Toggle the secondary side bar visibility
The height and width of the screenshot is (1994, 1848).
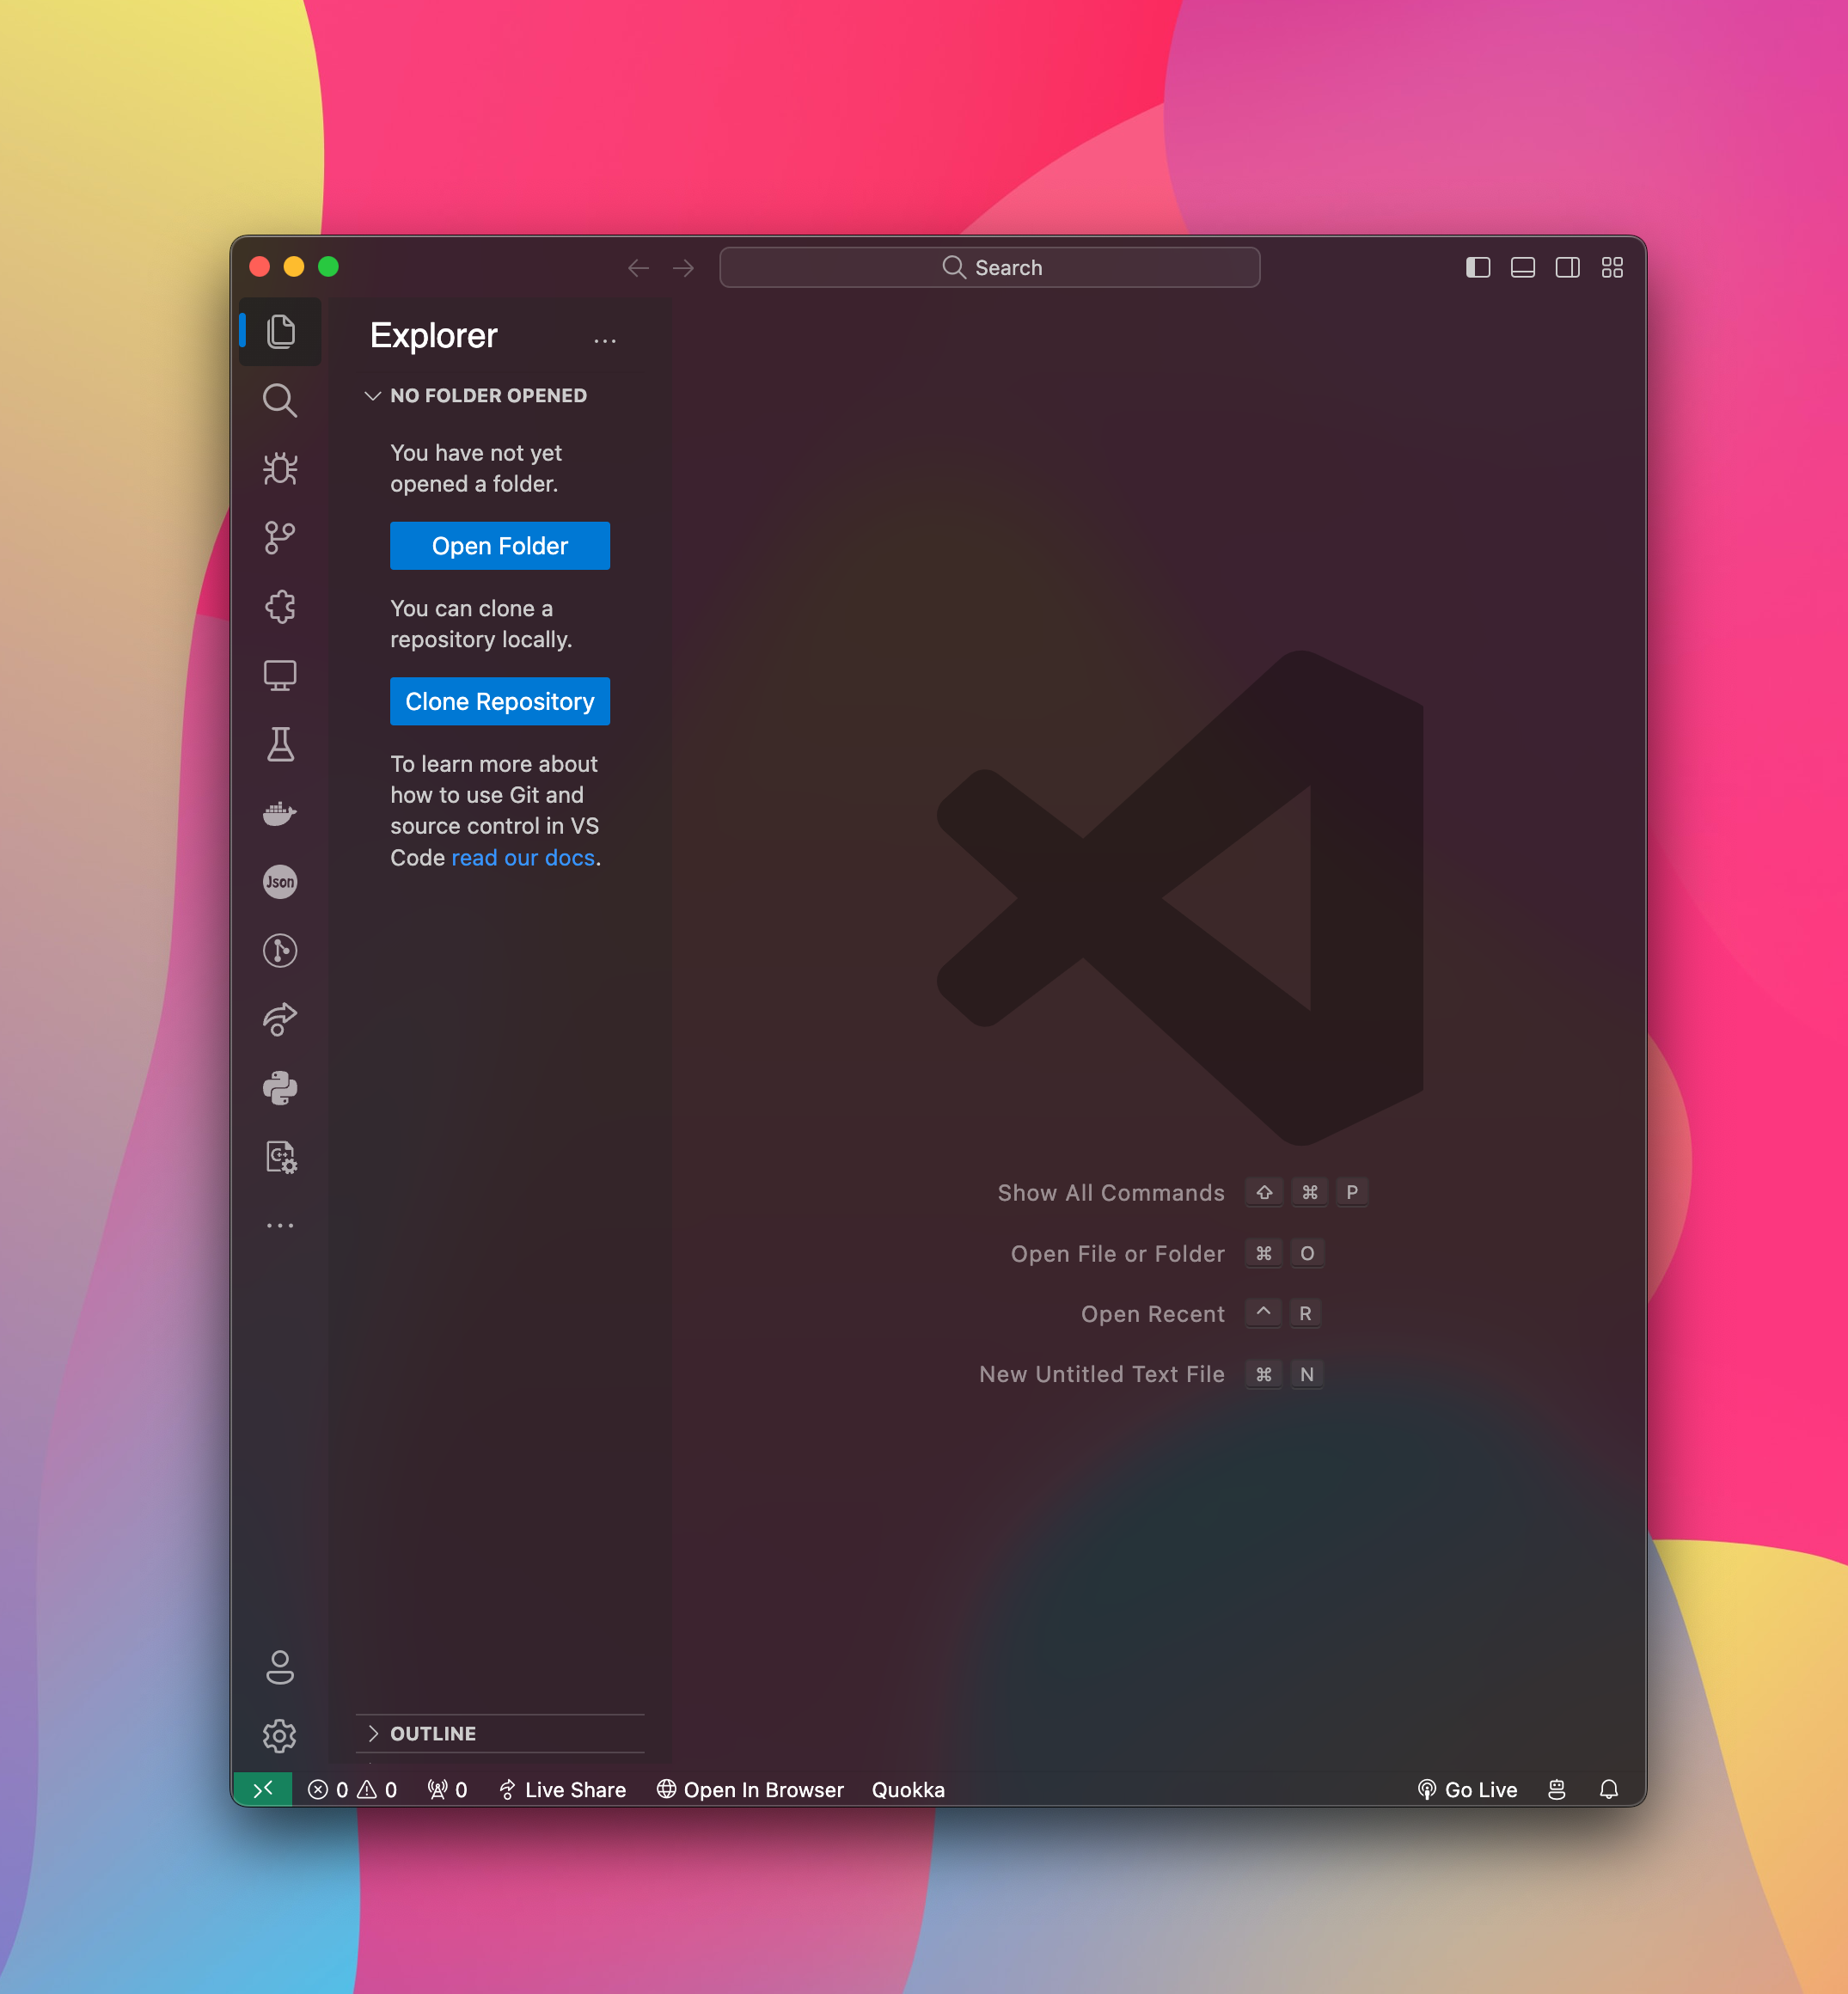click(x=1567, y=267)
